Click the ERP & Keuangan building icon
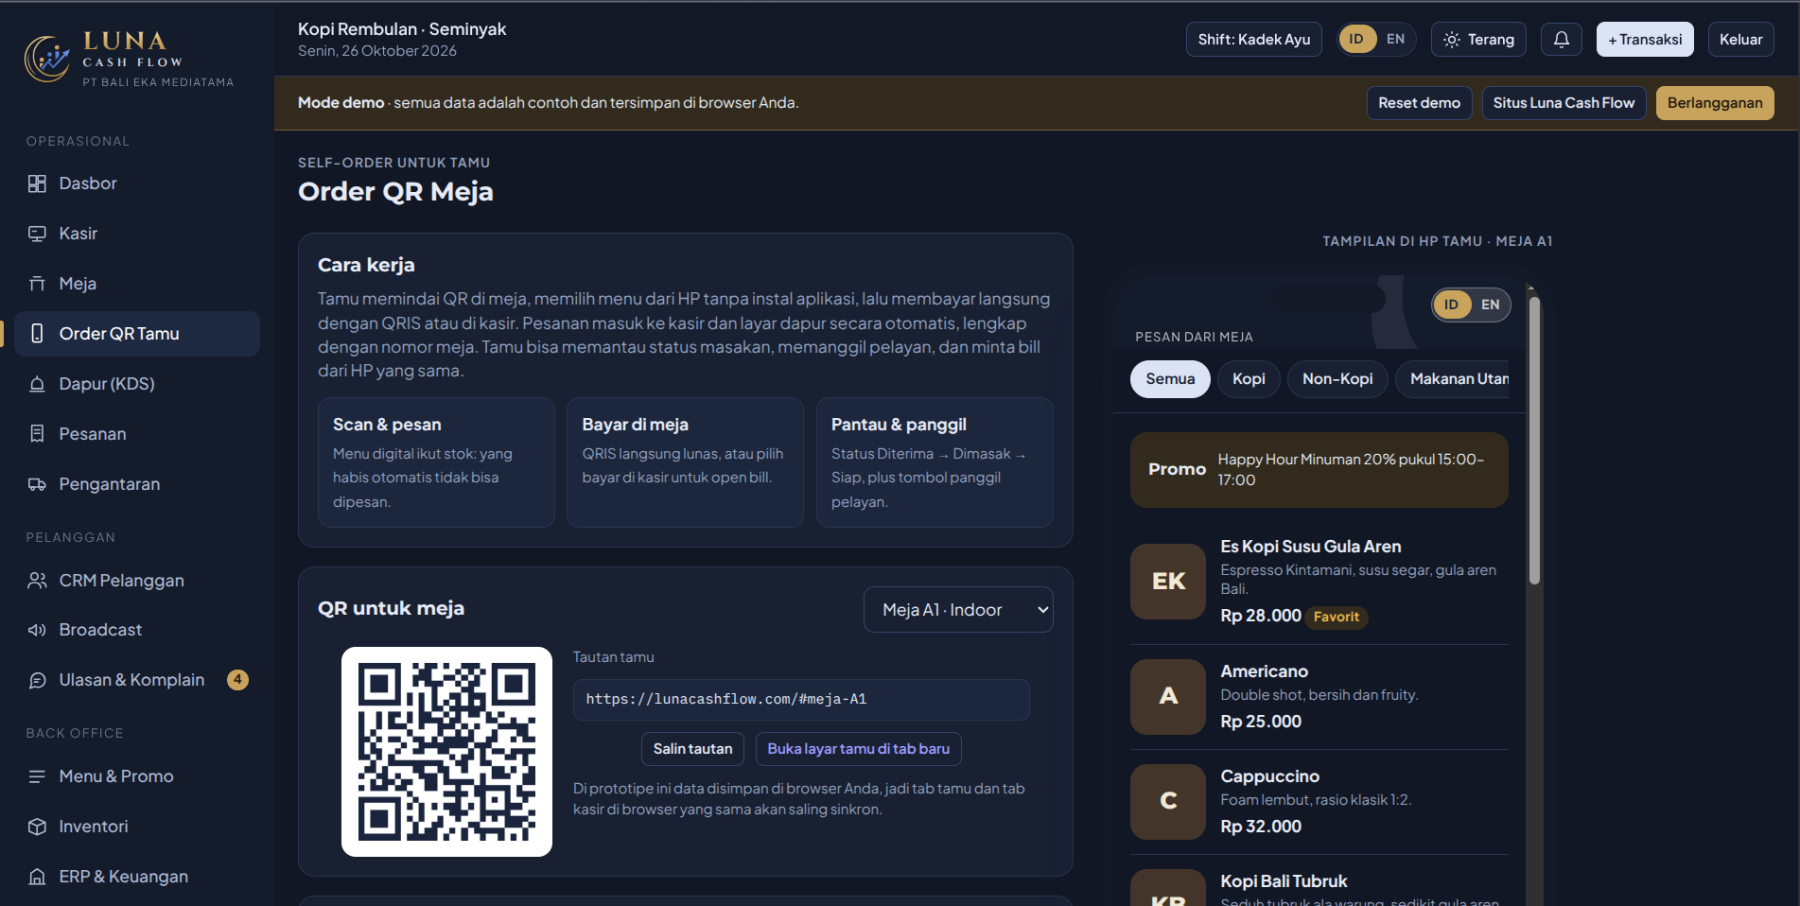This screenshot has height=906, width=1800. tap(37, 876)
